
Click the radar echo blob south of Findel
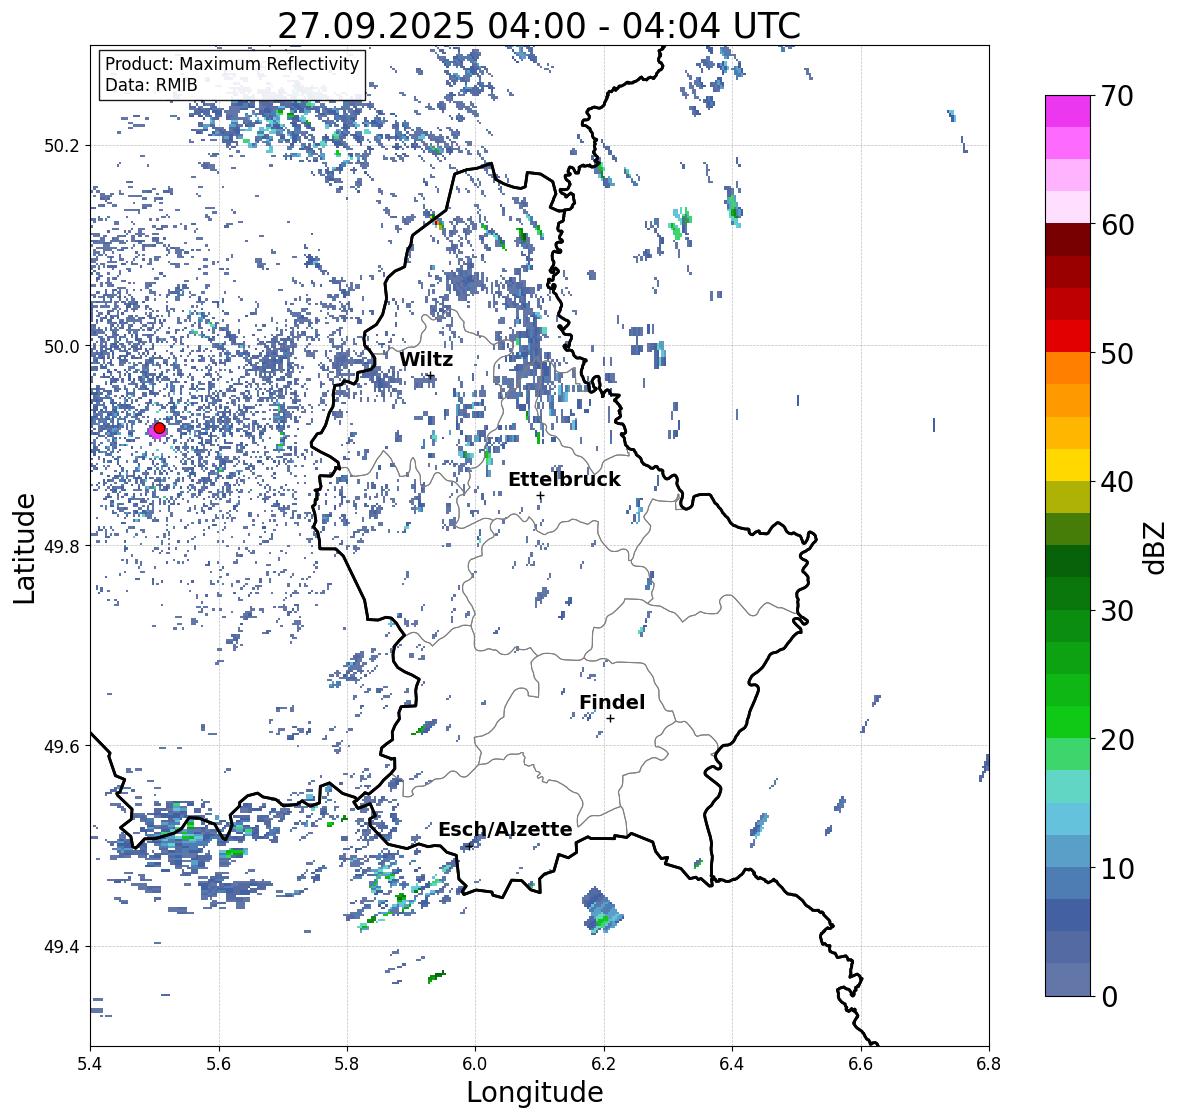click(602, 911)
